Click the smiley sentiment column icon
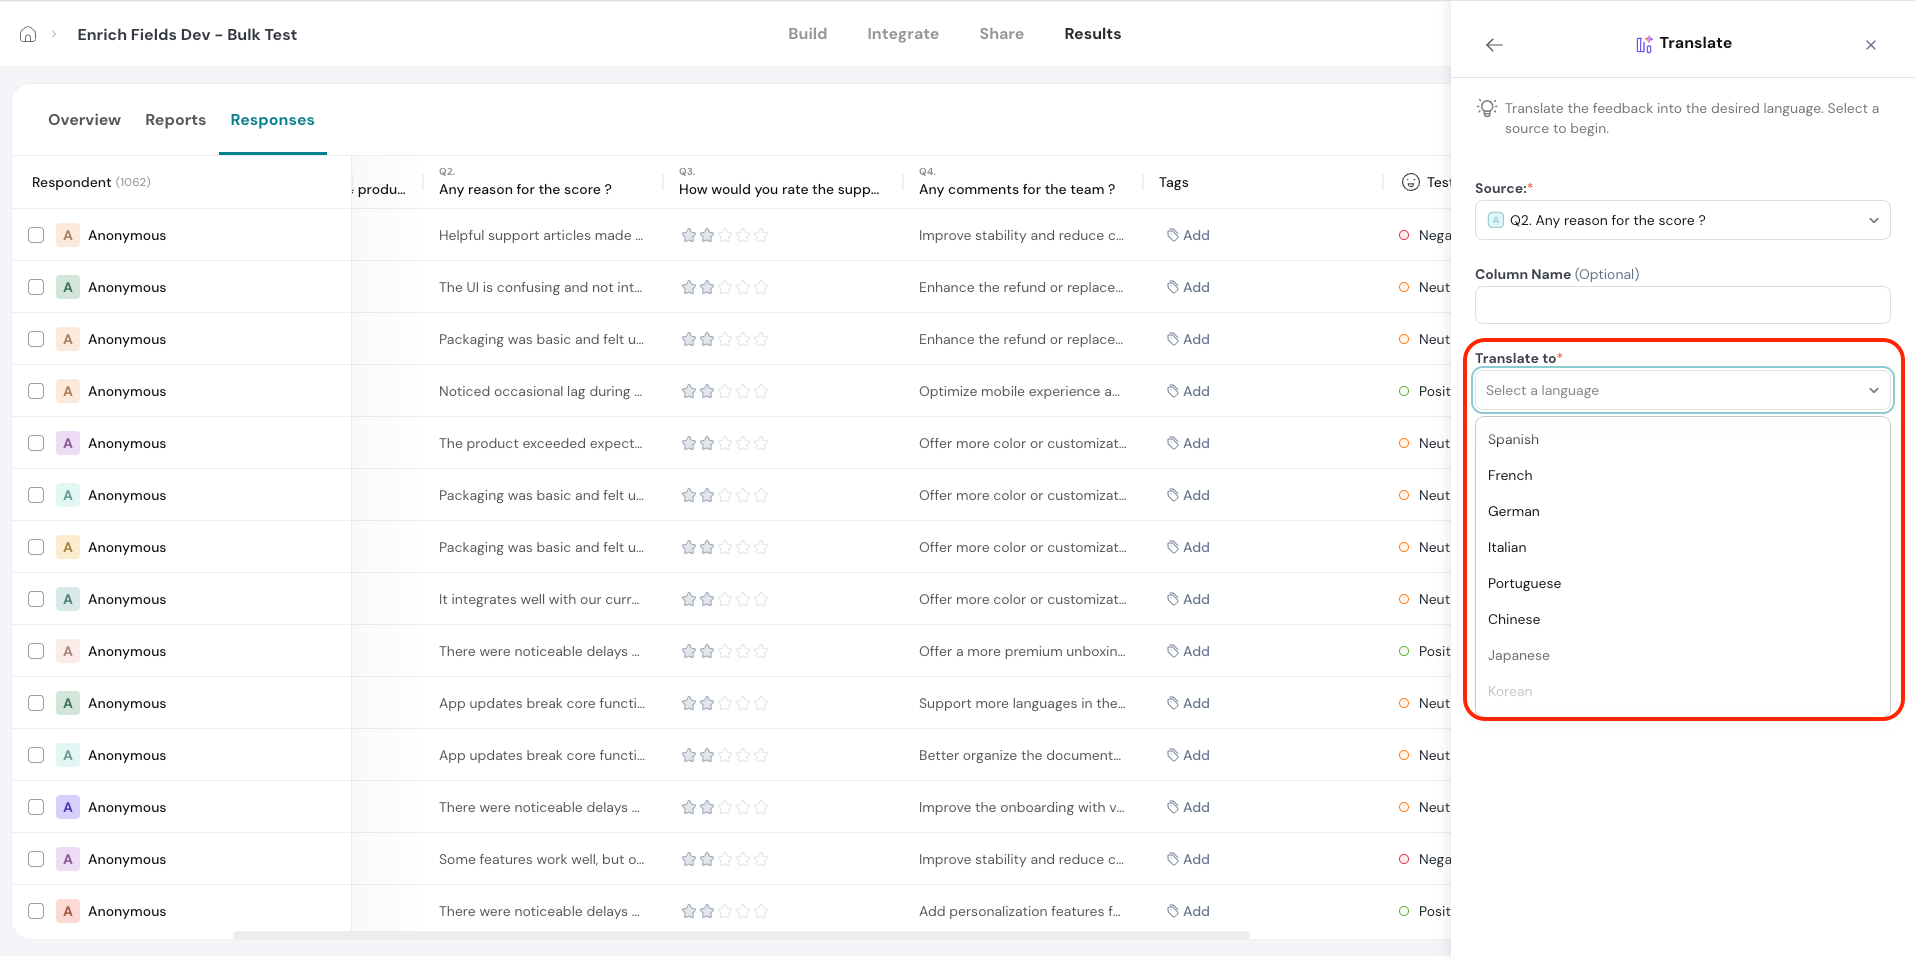 [x=1410, y=182]
